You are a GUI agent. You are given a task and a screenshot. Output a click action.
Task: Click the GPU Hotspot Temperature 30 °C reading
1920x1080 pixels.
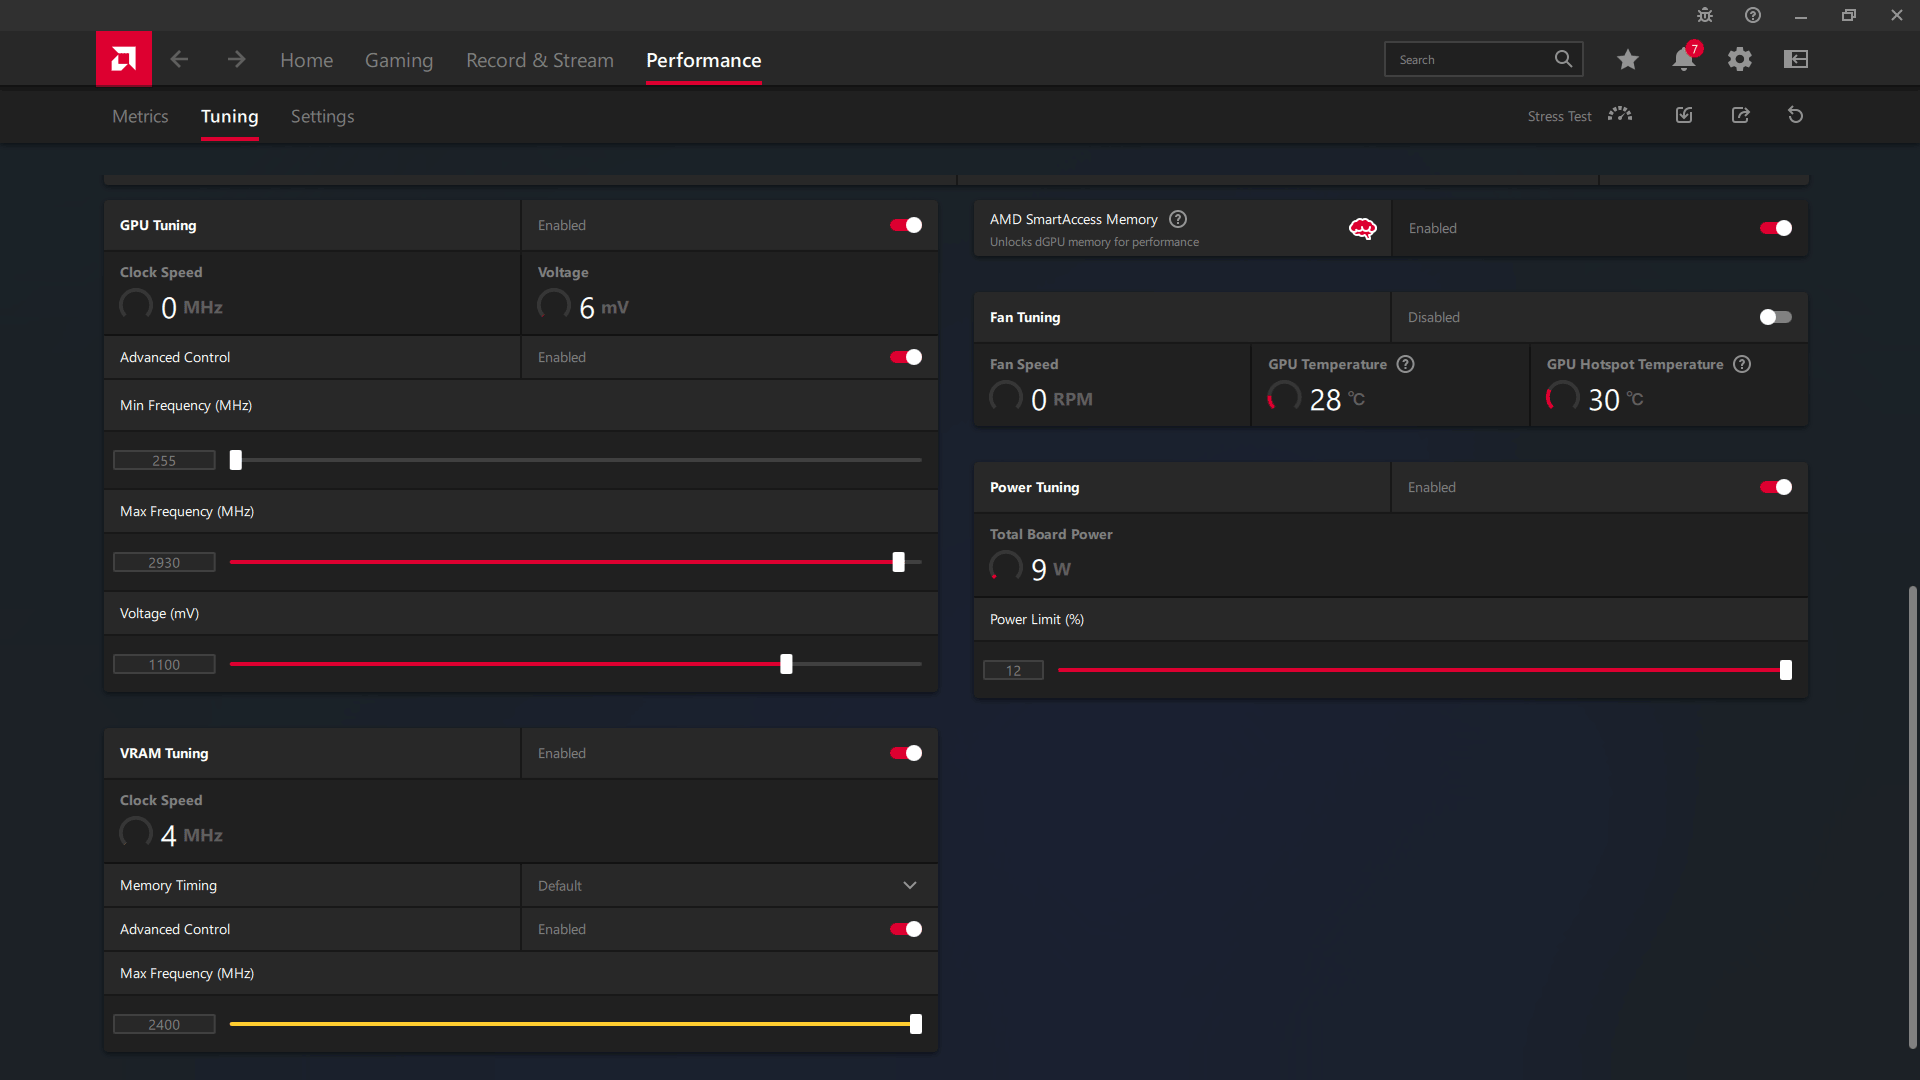click(1596, 398)
